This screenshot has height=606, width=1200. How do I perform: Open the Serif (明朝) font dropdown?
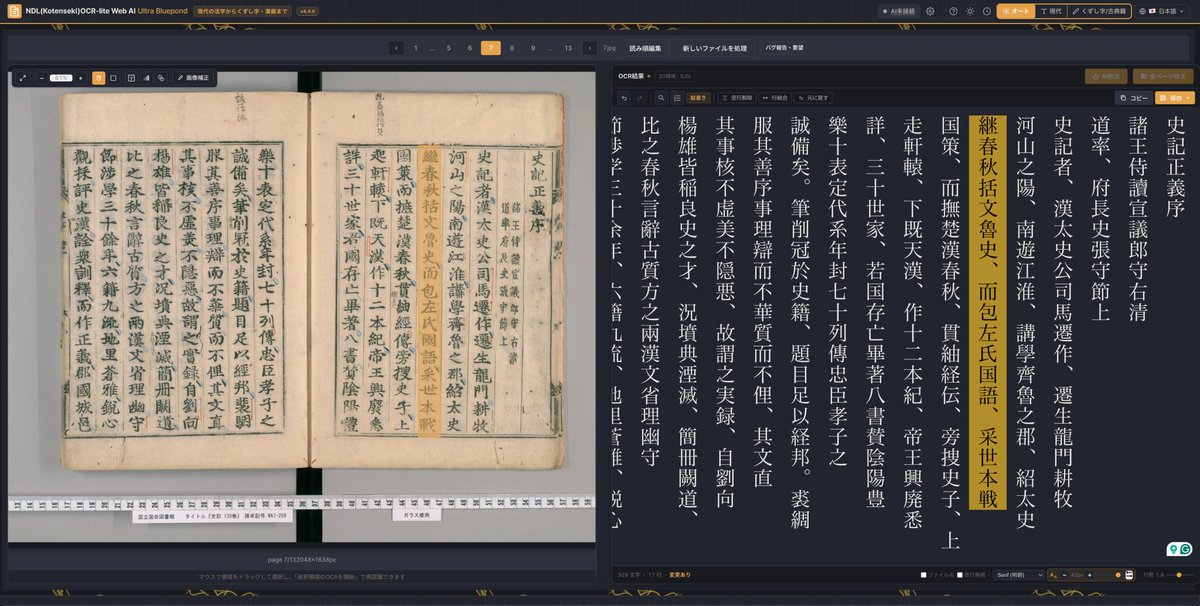(1018, 574)
